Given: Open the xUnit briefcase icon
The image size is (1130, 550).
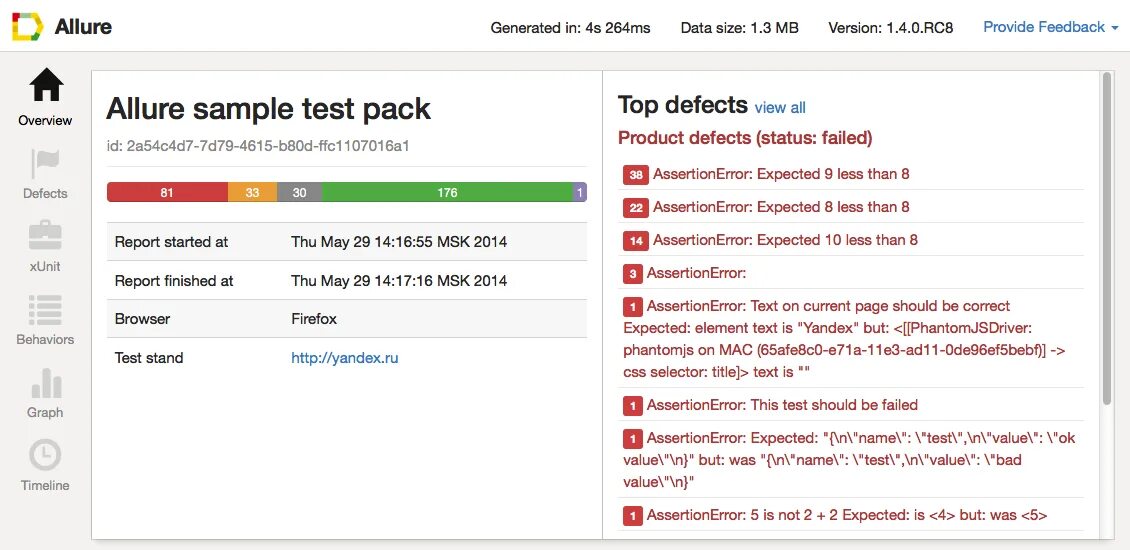Looking at the screenshot, I should (46, 235).
